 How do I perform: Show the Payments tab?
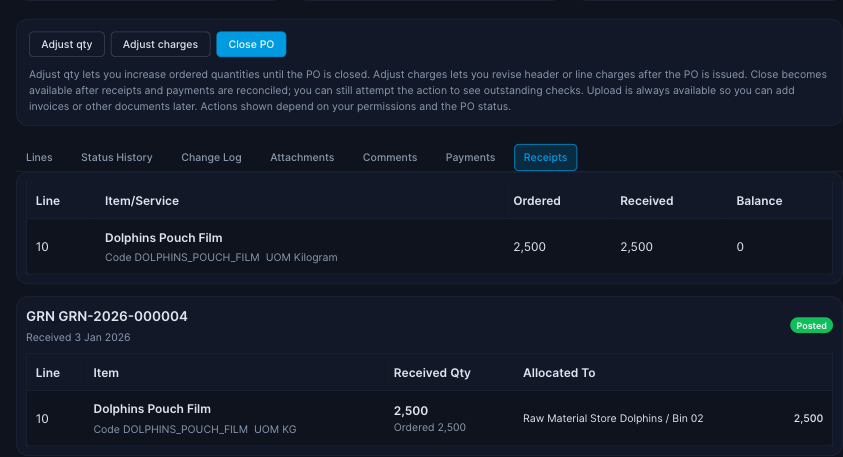click(x=470, y=157)
